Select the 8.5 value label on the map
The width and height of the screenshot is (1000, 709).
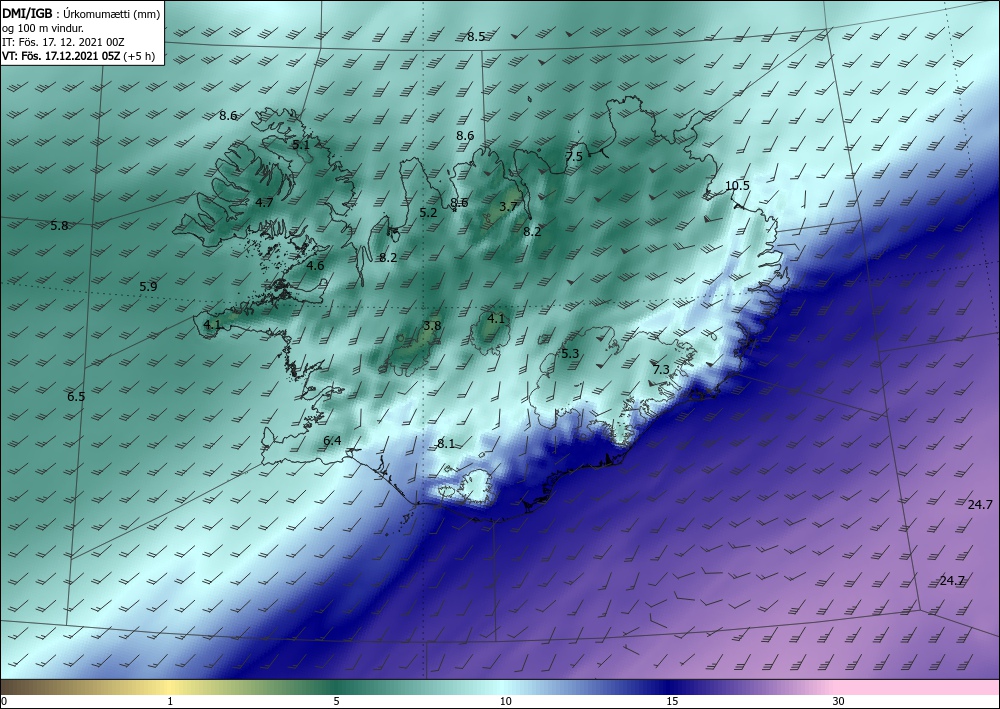point(476,37)
